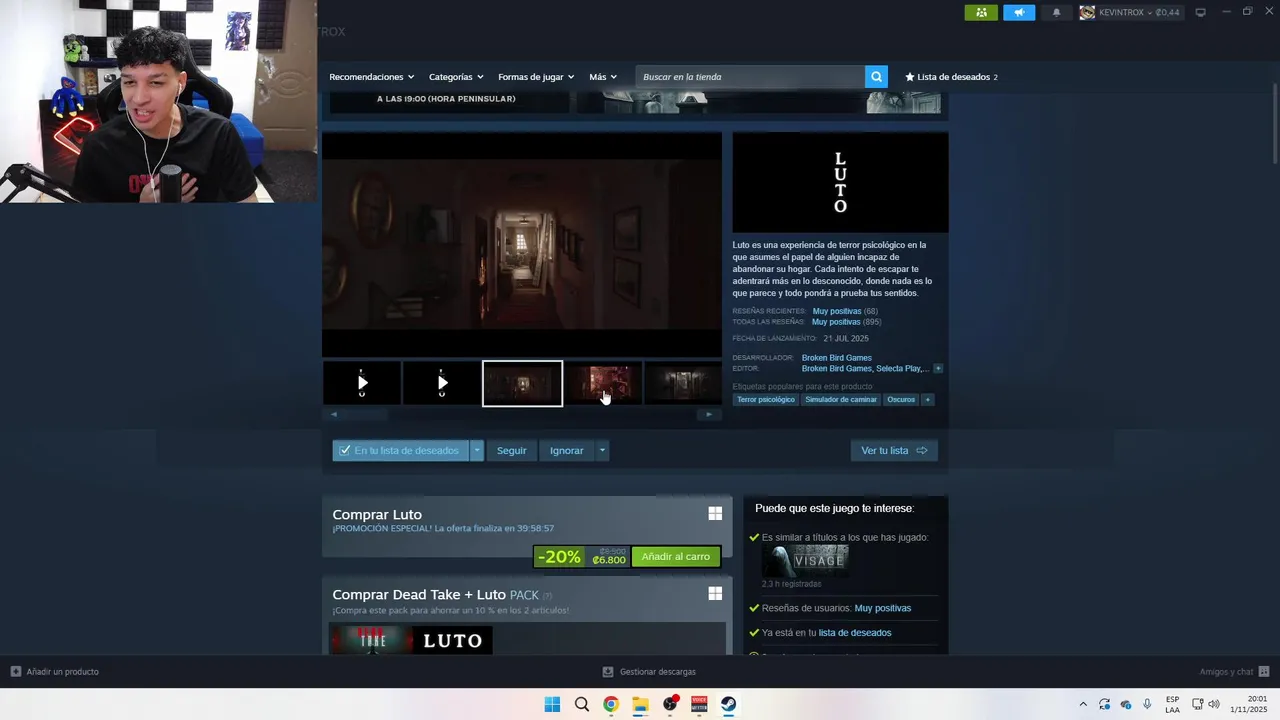1280x720 pixels.
Task: Open Steam announcements megaphone icon
Action: click(1019, 12)
